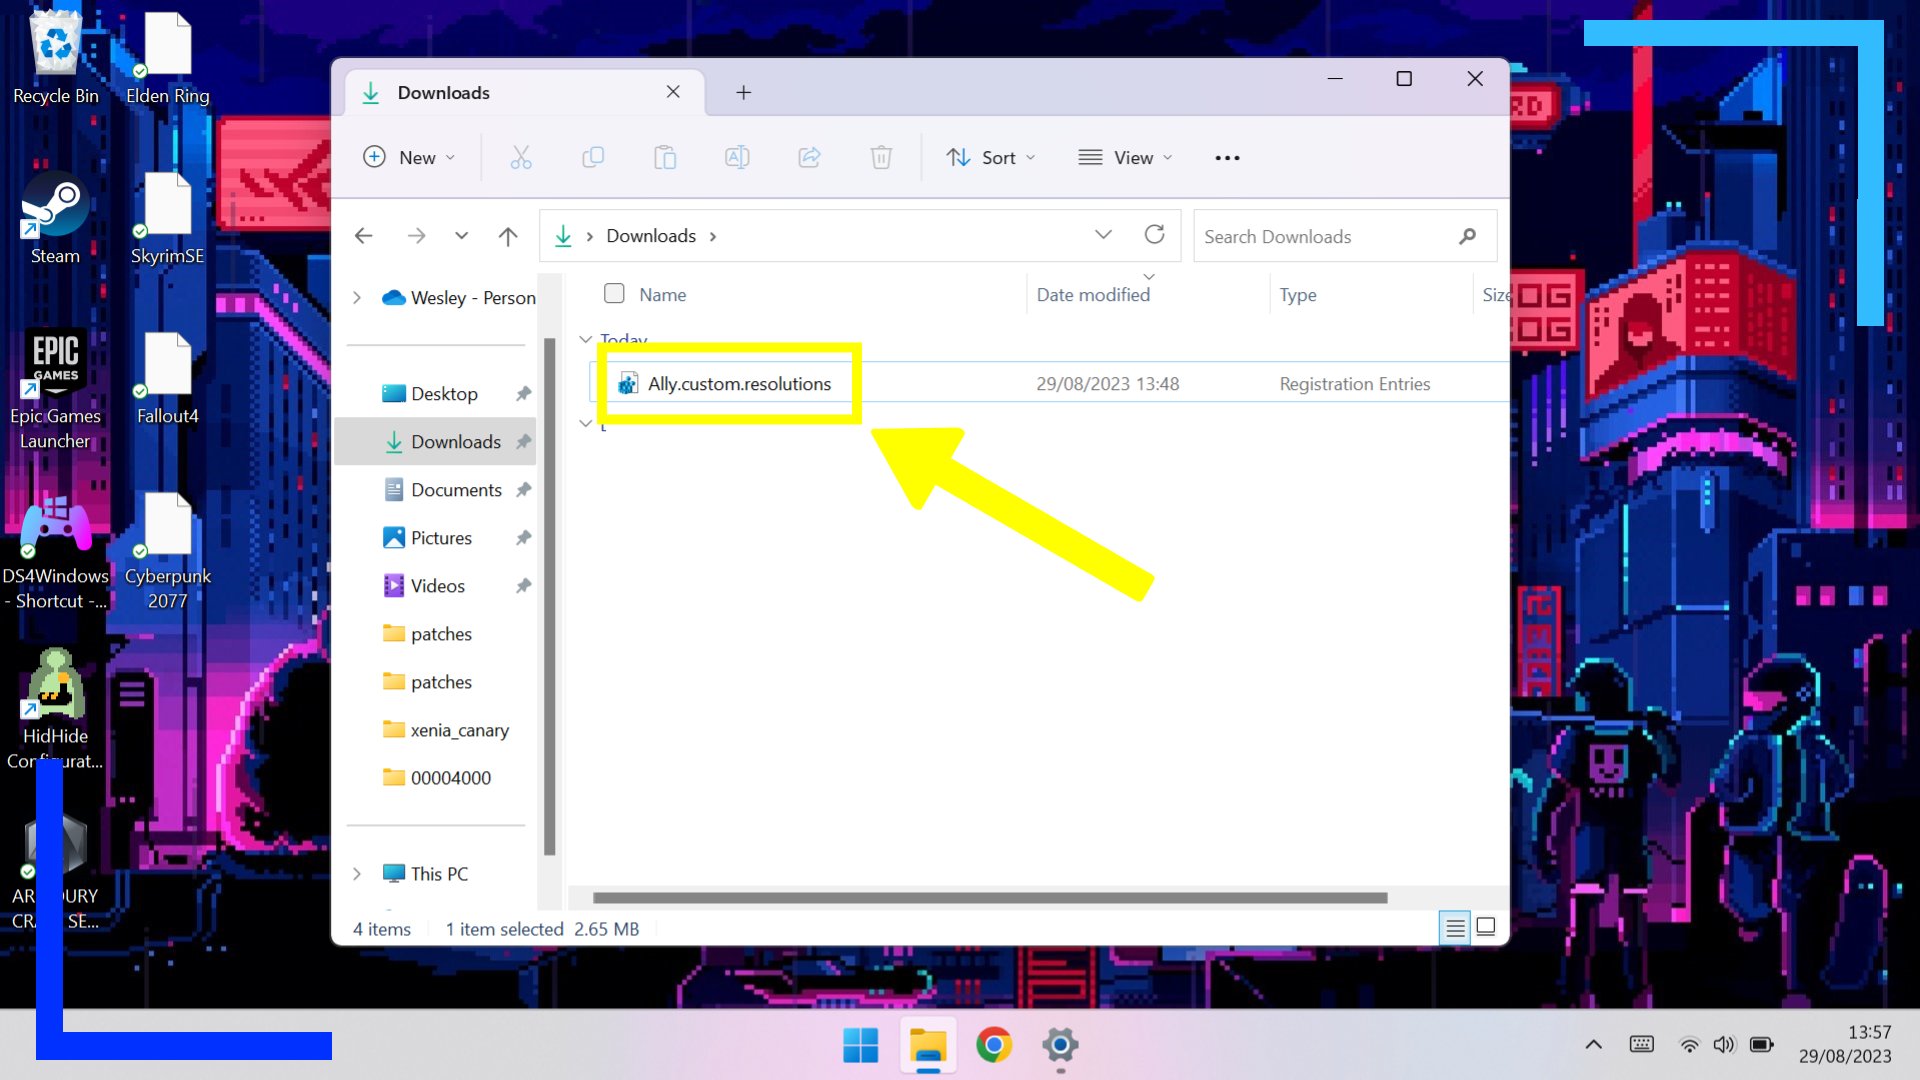Click the horizontal scrollbar in file list
The height and width of the screenshot is (1080, 1920).
(x=989, y=898)
